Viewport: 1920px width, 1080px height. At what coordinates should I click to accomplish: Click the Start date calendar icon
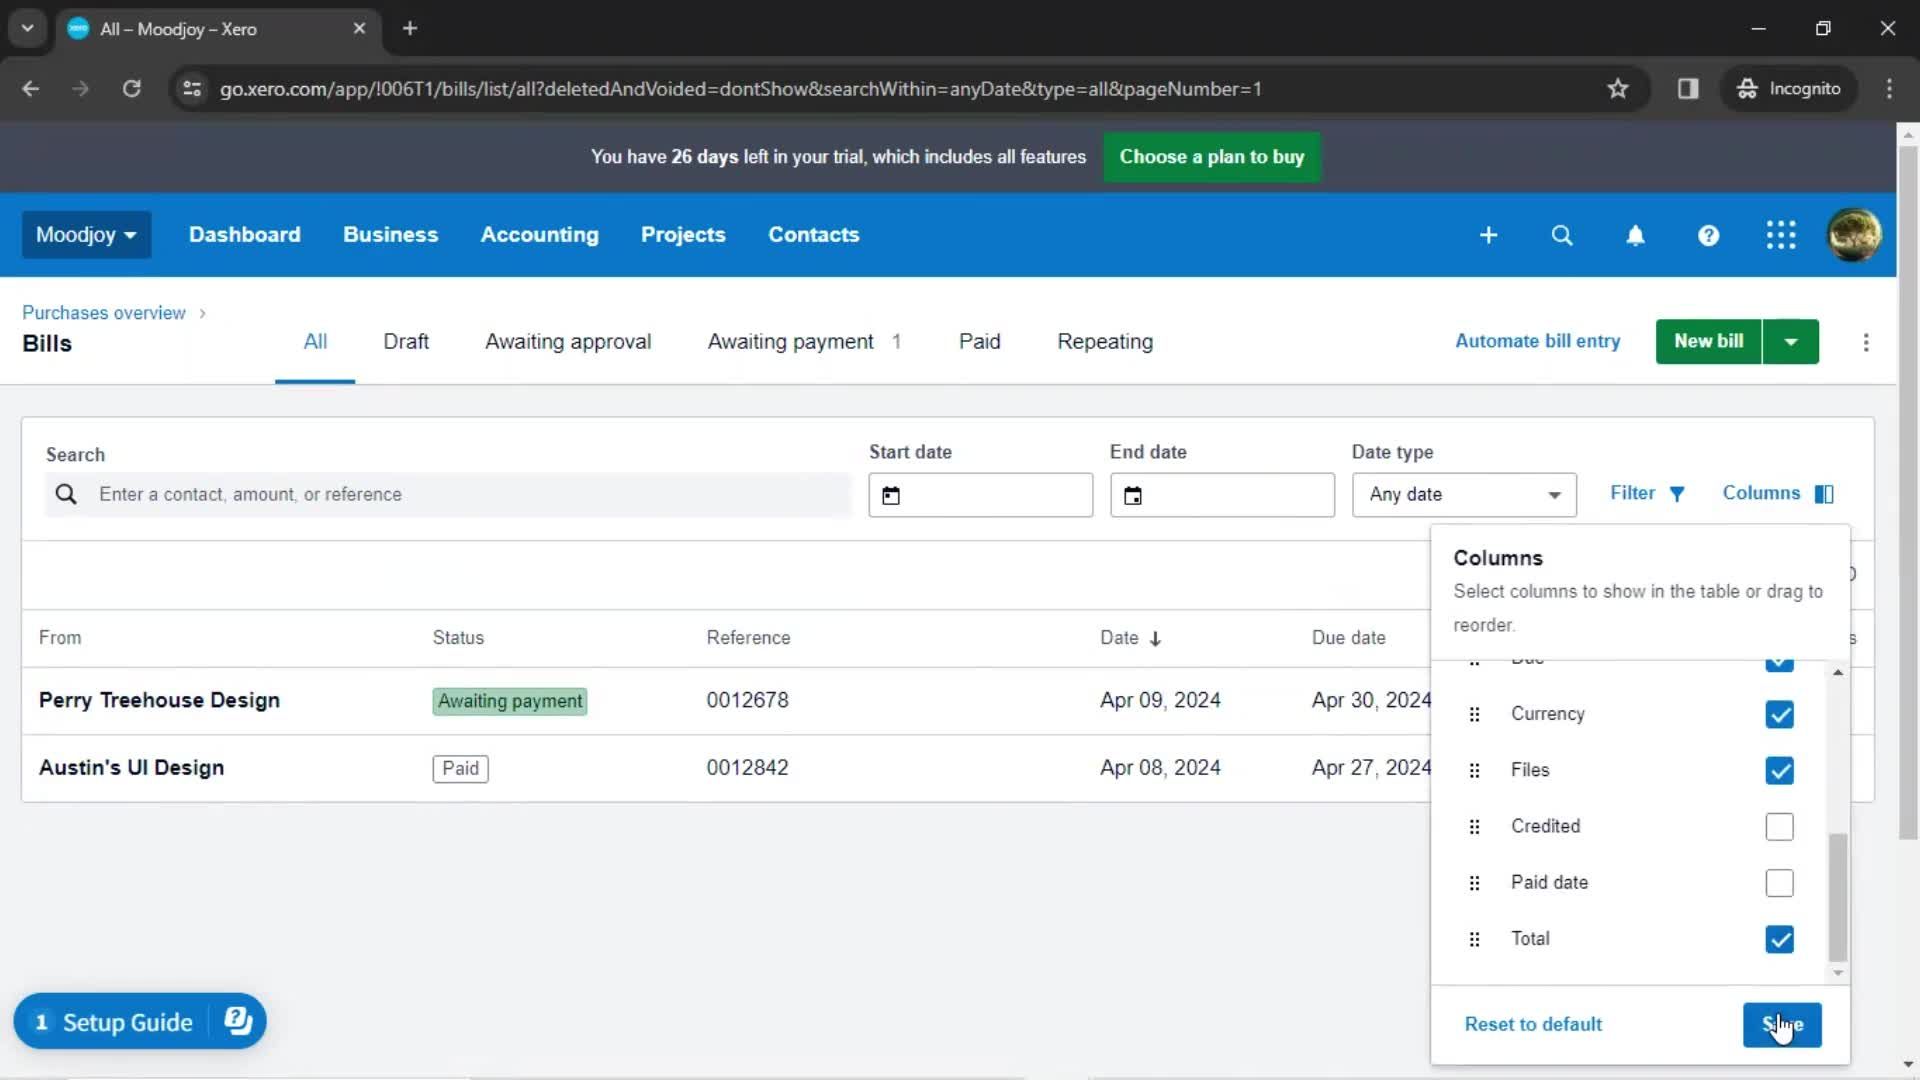[x=891, y=495]
